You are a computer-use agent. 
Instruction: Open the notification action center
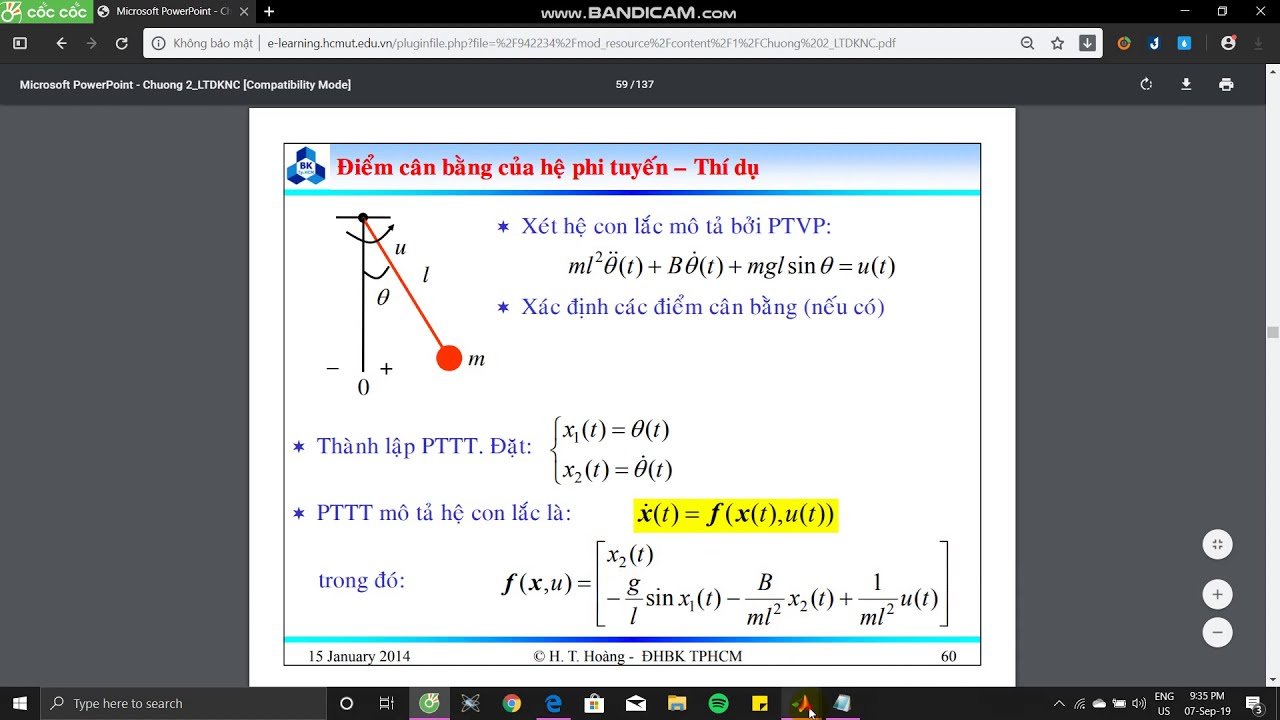click(x=1254, y=703)
